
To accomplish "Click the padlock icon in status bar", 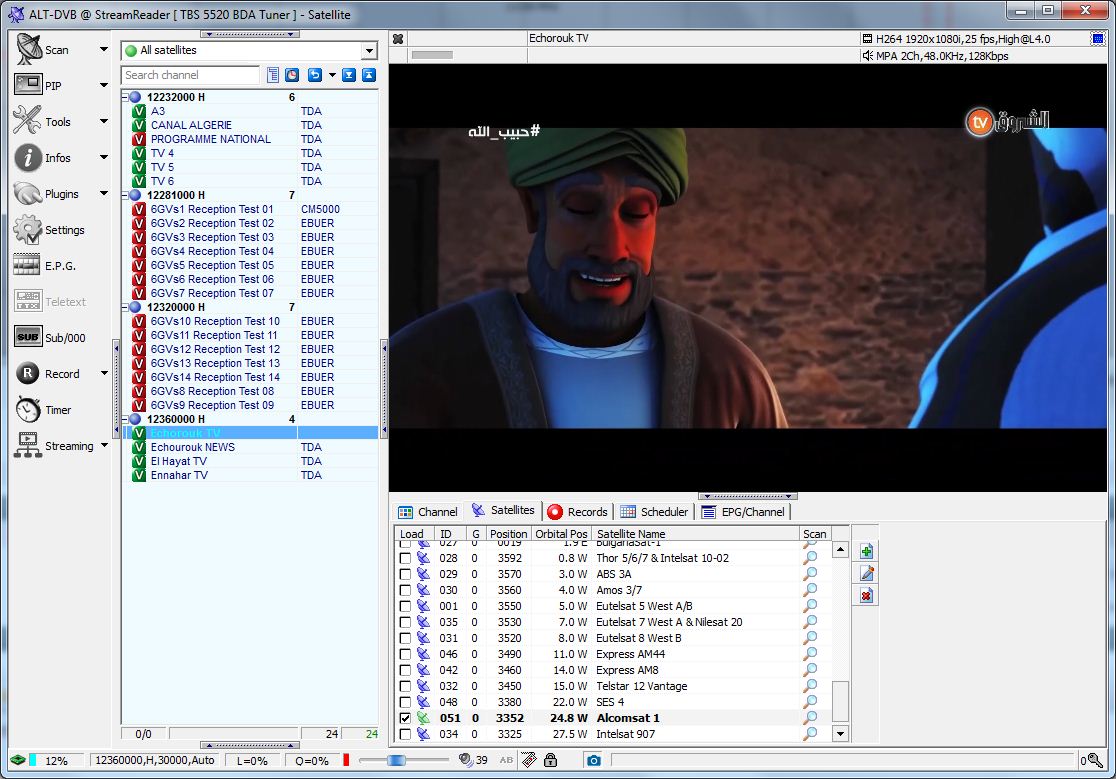I will [x=550, y=761].
